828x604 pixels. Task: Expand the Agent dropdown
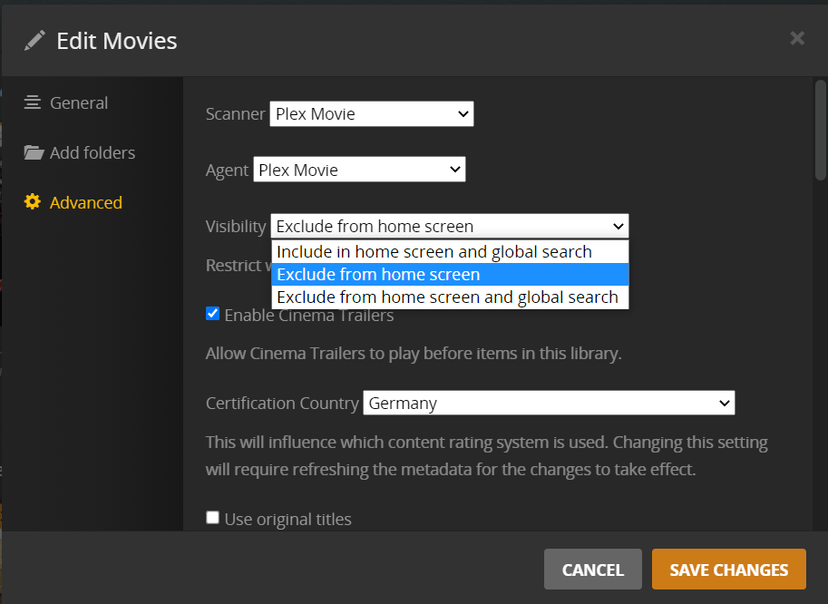pos(359,170)
